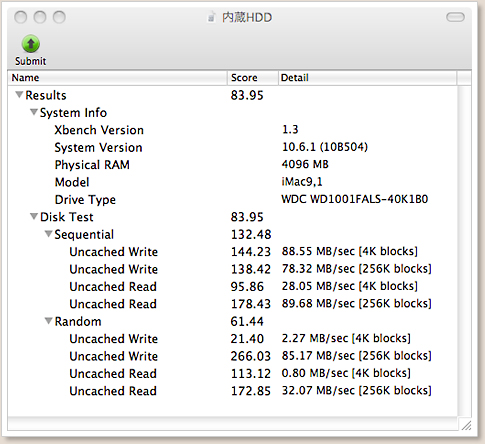The image size is (485, 444).
Task: Collapse the System Info disclosure triangle
Action: pos(34,112)
